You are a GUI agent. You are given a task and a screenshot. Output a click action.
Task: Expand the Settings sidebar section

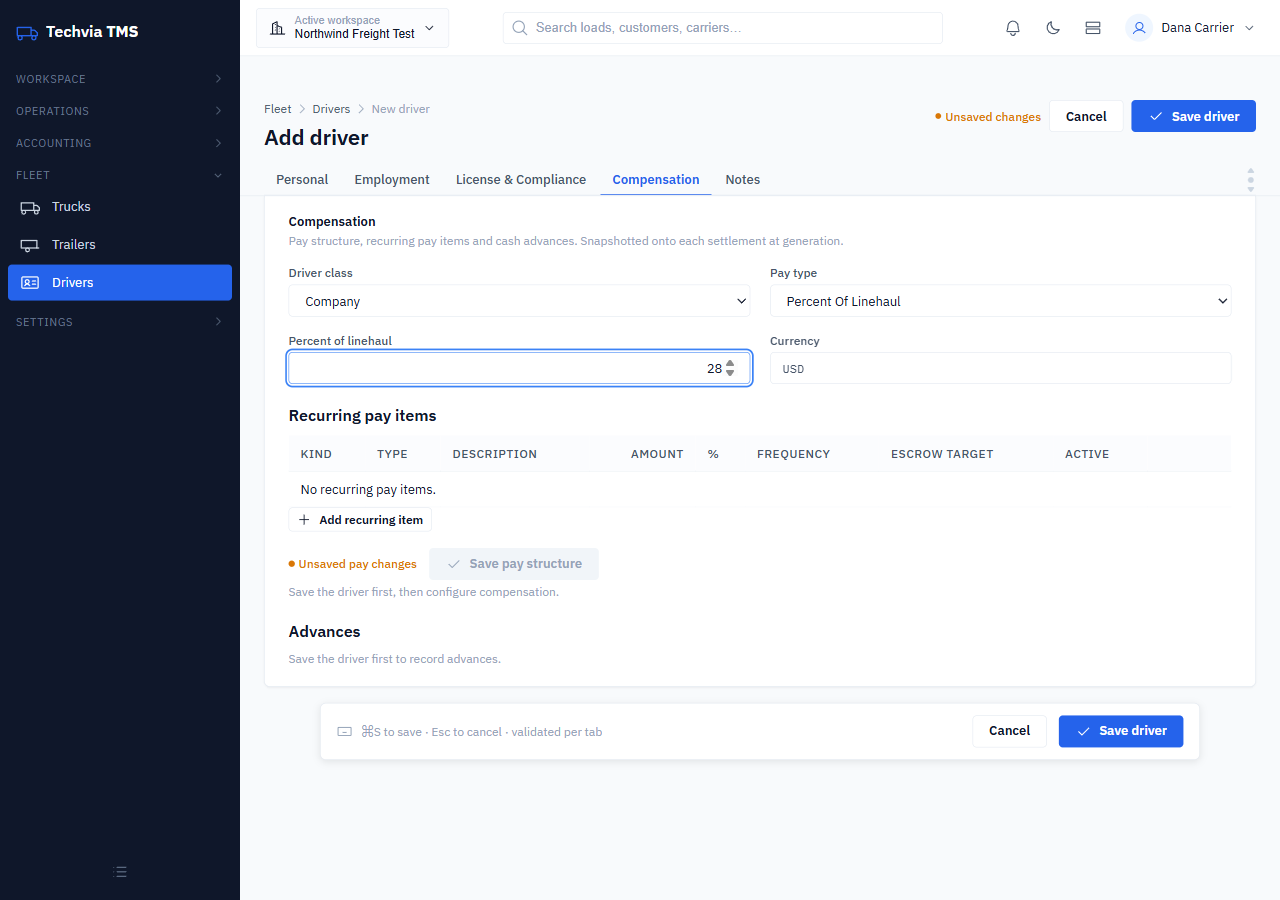click(x=120, y=322)
